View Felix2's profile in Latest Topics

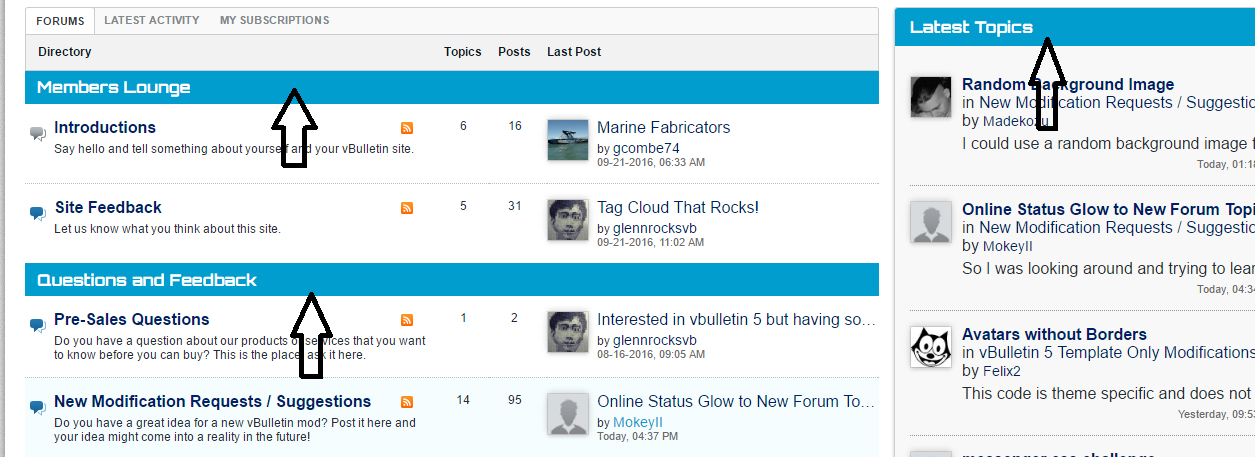click(1004, 371)
